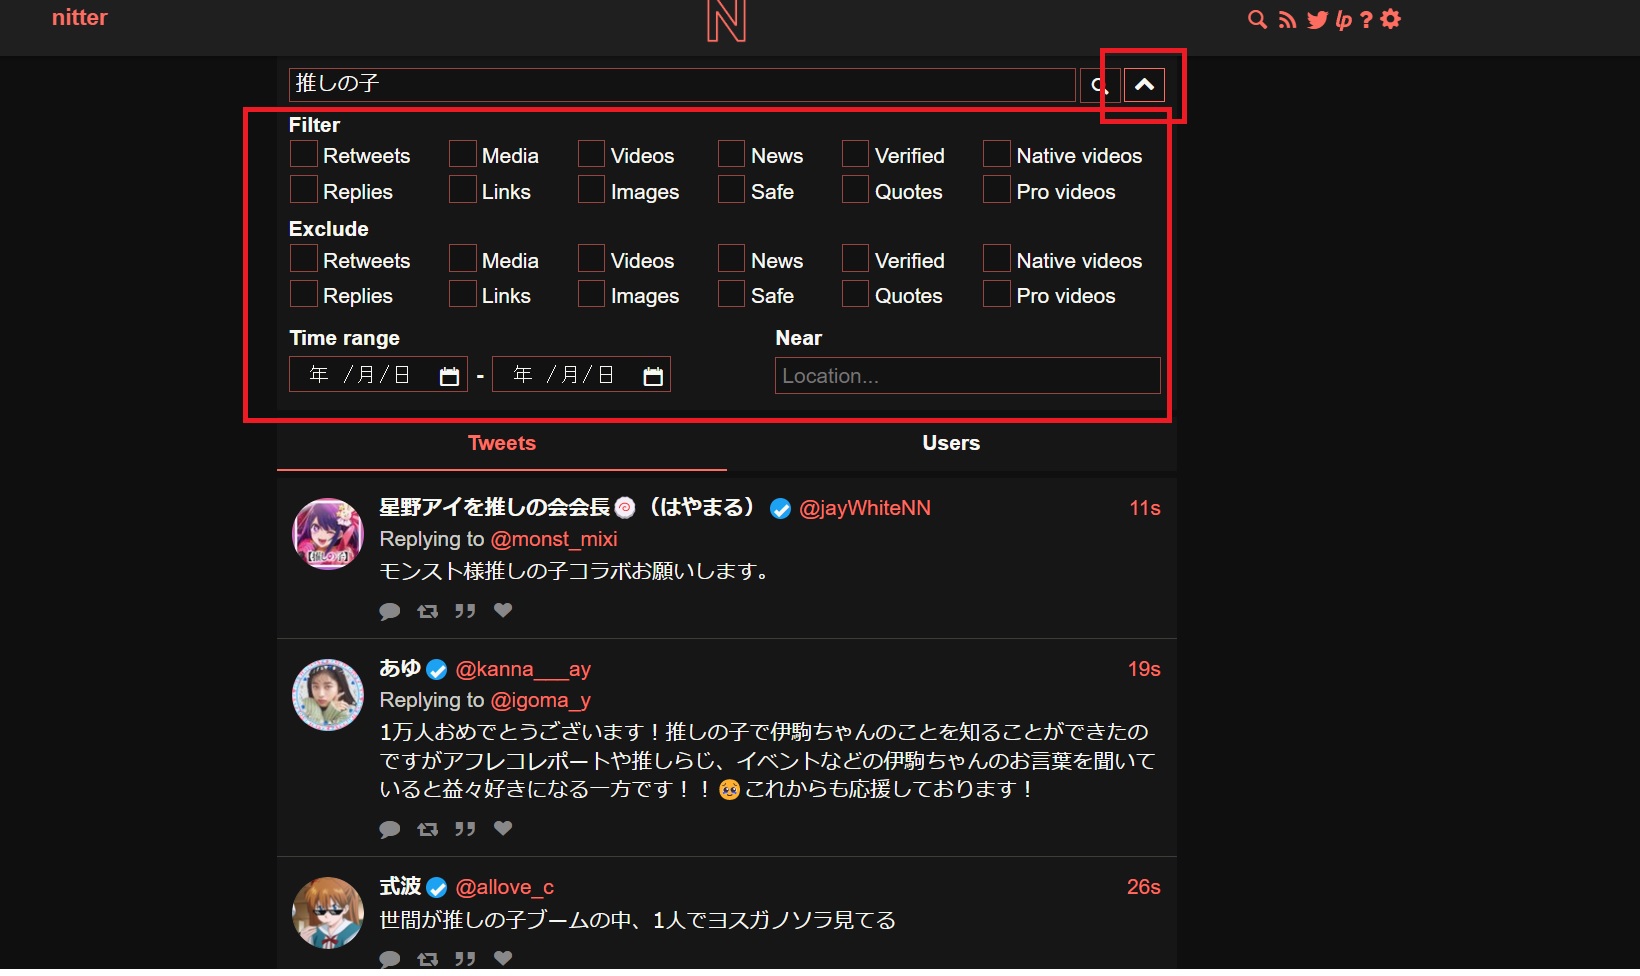Switch to the Users tab
The height and width of the screenshot is (976, 1640).
tap(950, 443)
